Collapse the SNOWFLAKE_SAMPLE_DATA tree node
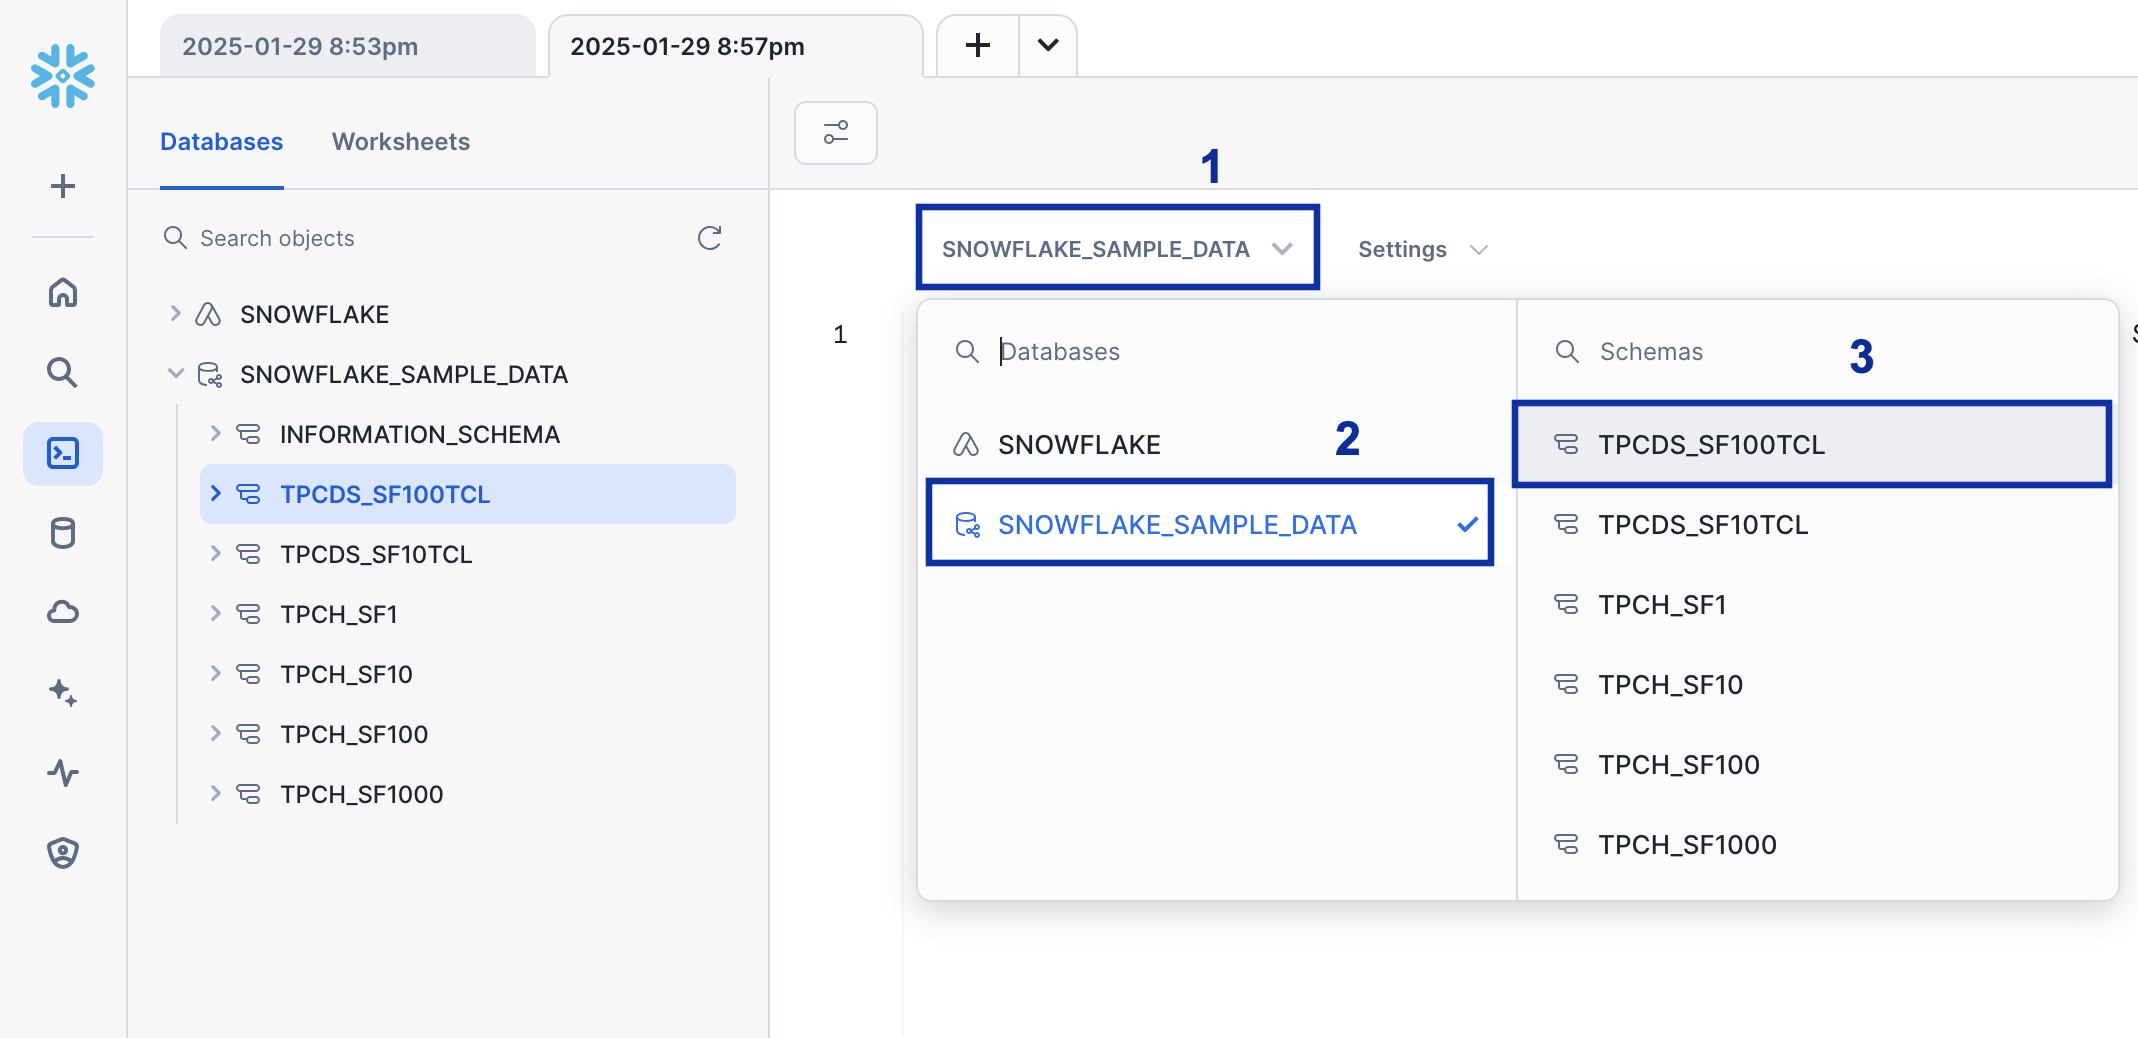This screenshot has width=2138, height=1038. pyautogui.click(x=175, y=374)
